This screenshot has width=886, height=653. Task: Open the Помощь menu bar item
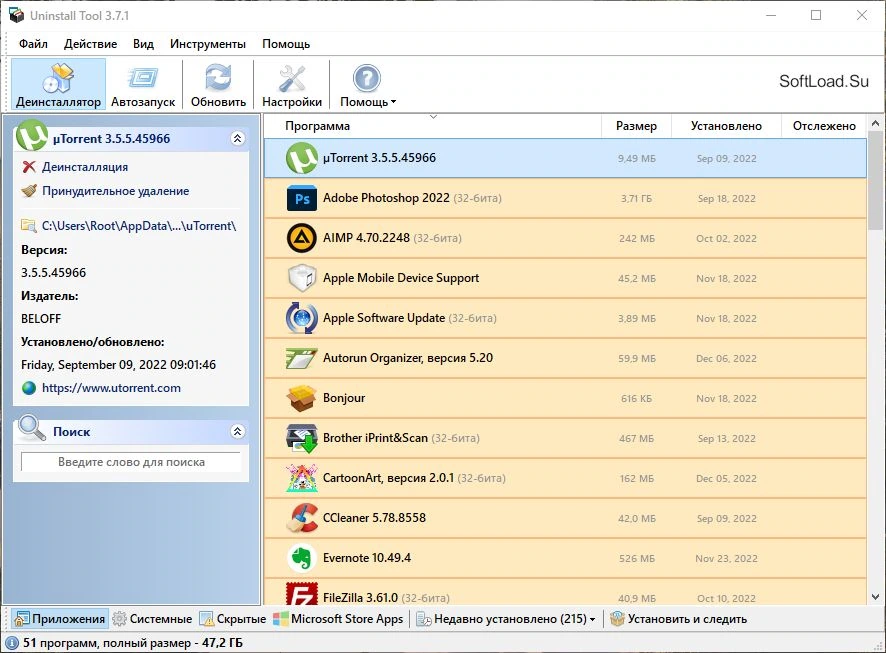[x=286, y=44]
